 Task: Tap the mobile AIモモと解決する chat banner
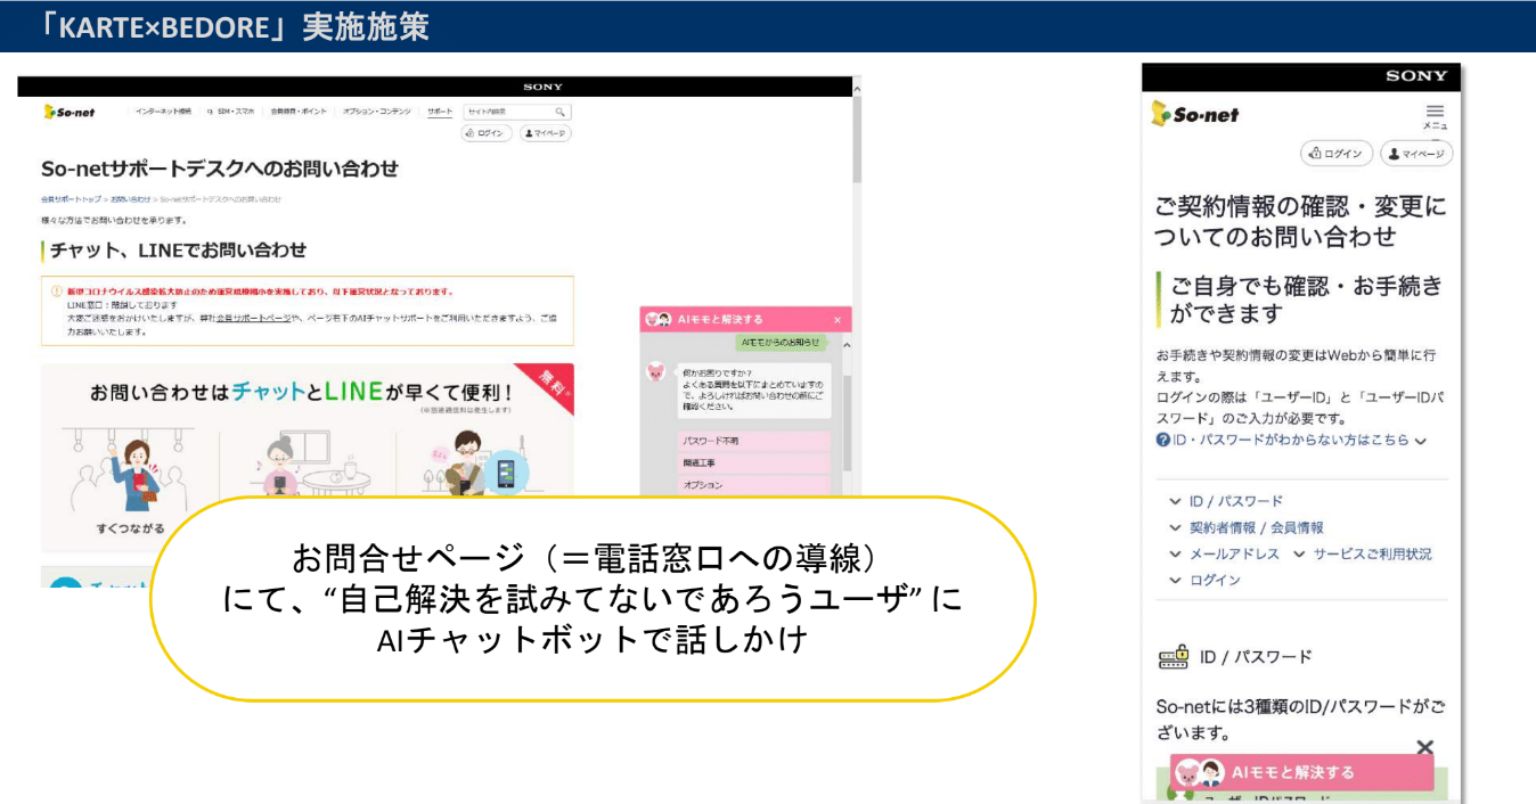point(1302,772)
